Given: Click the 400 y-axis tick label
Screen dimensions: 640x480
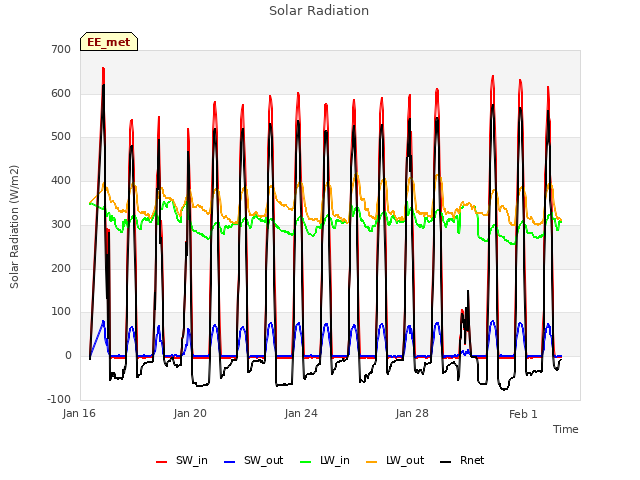Looking at the screenshot, I should pyautogui.click(x=61, y=180).
